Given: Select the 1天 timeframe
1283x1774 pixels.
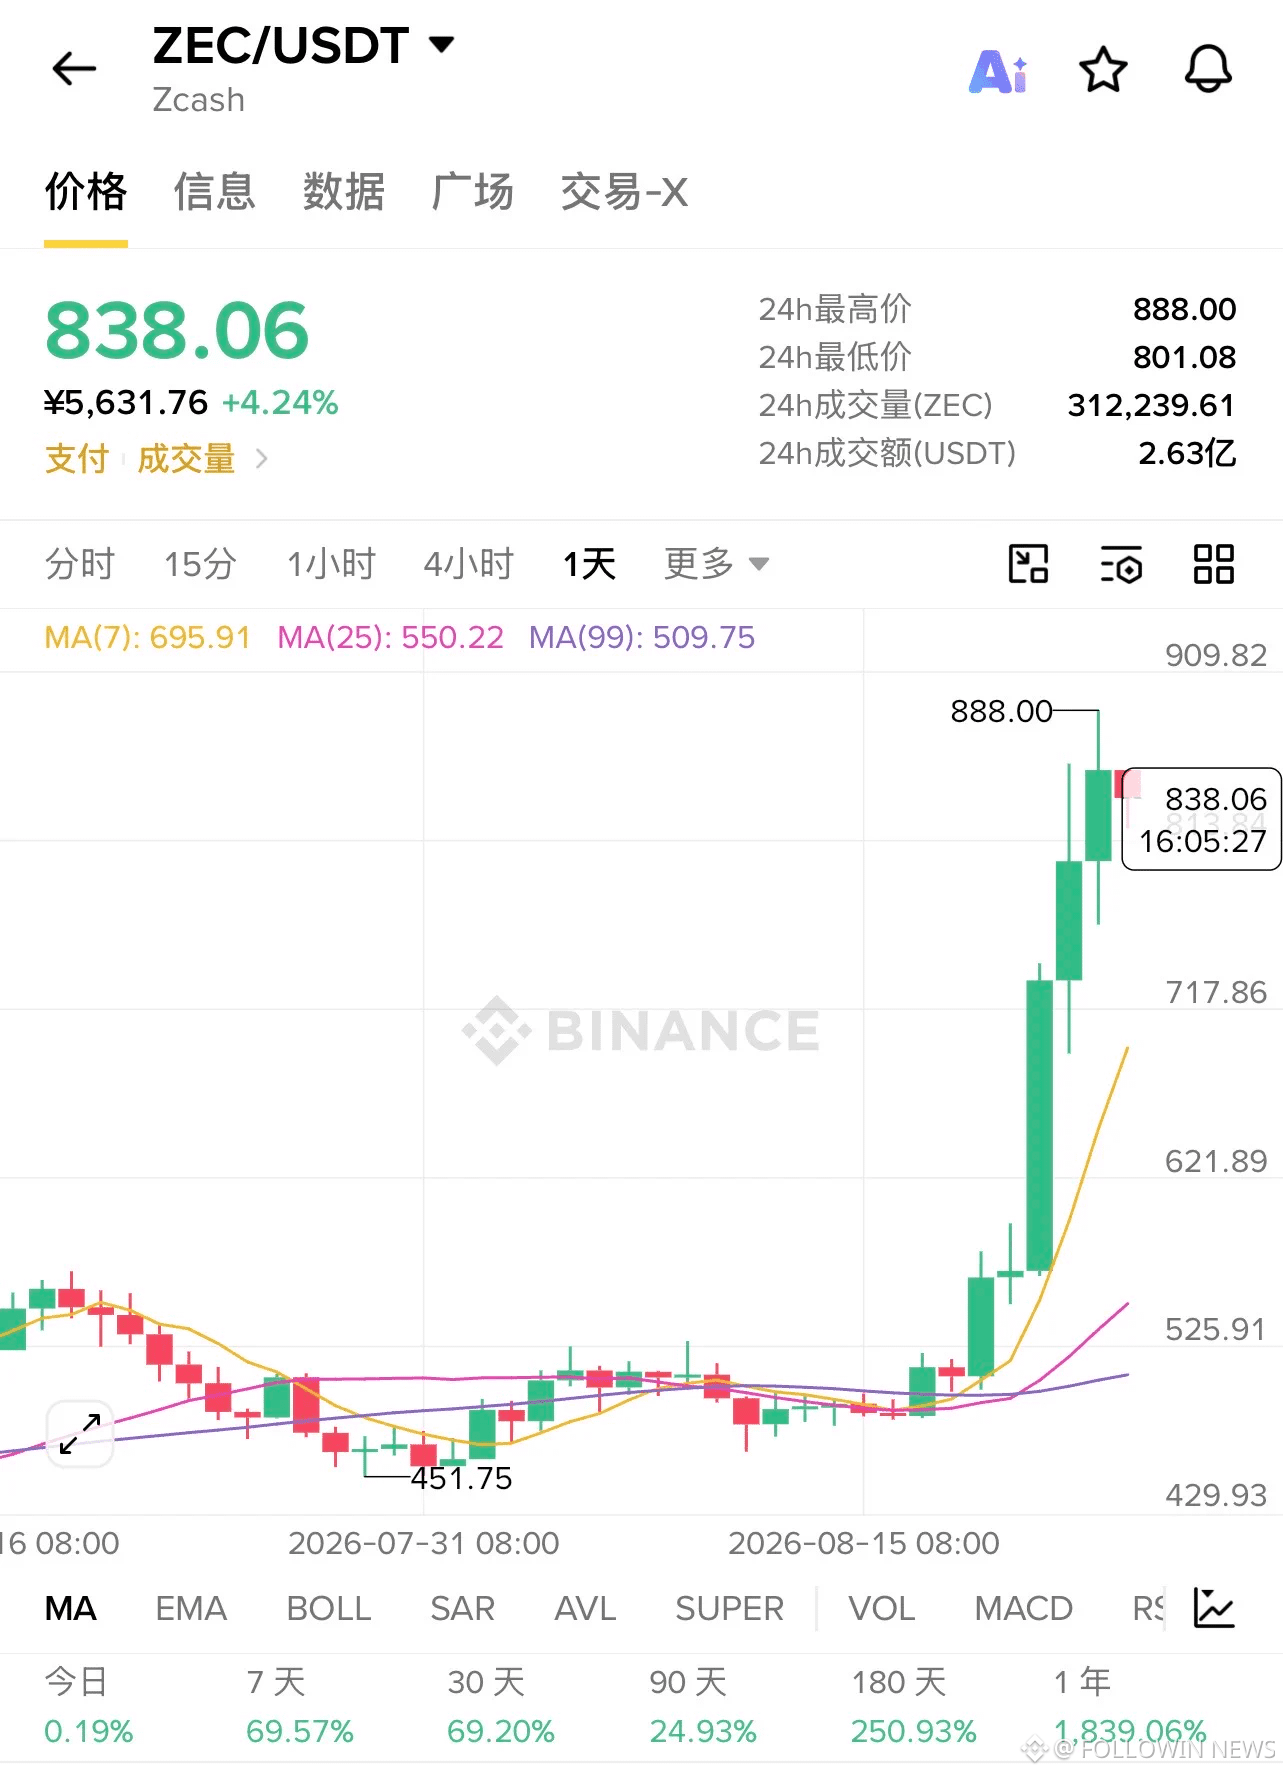Looking at the screenshot, I should [589, 564].
